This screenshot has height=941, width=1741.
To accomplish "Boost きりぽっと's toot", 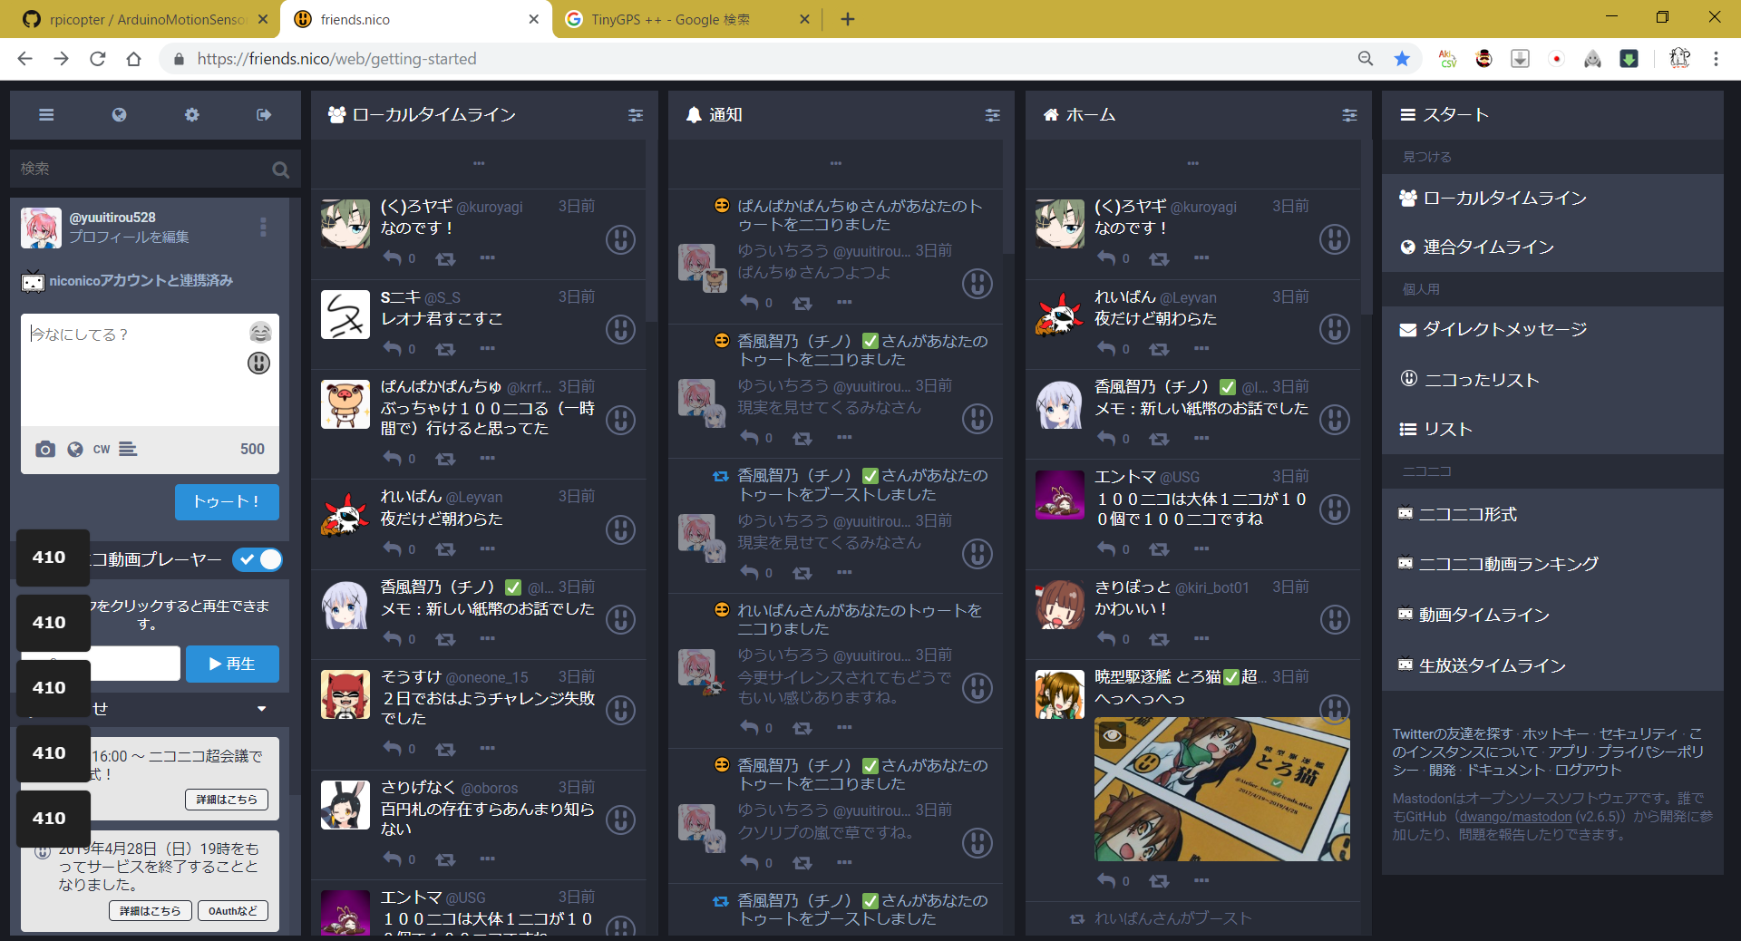I will point(1159,639).
